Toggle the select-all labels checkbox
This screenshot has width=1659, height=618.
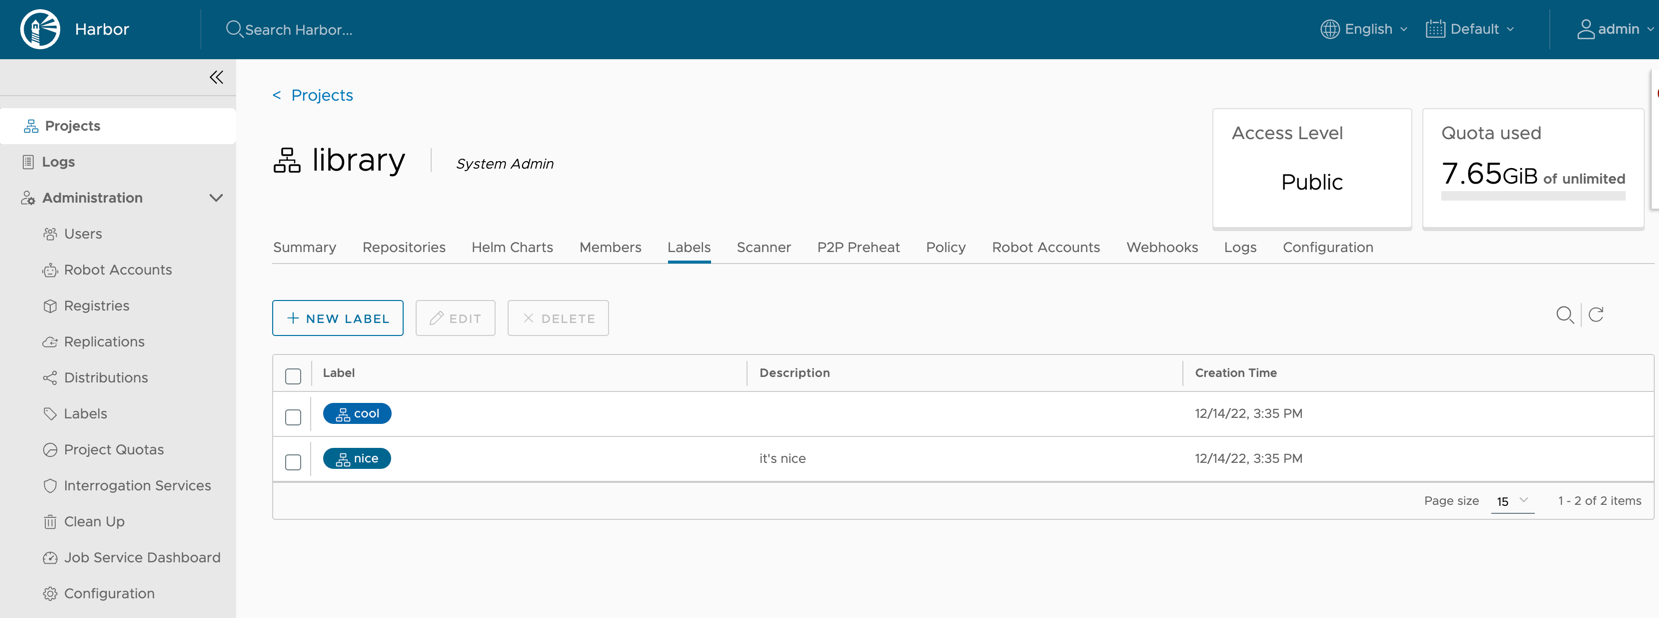pyautogui.click(x=293, y=376)
